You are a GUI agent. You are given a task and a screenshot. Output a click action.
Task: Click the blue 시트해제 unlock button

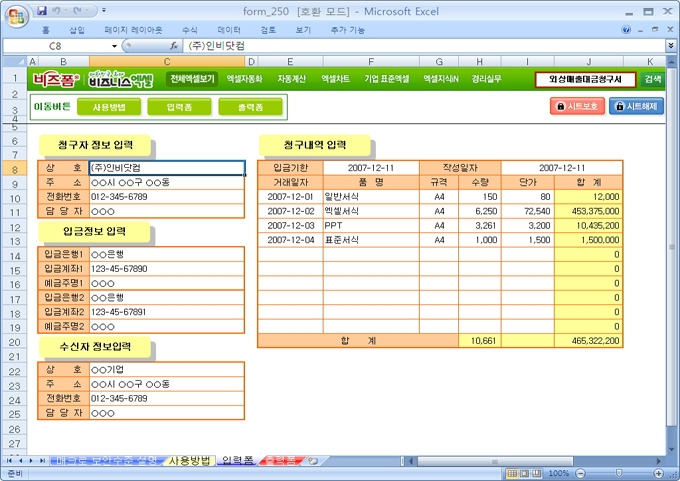[x=636, y=106]
